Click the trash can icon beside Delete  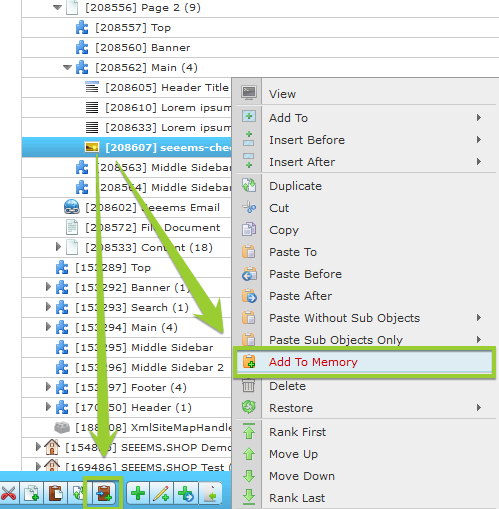tap(248, 386)
